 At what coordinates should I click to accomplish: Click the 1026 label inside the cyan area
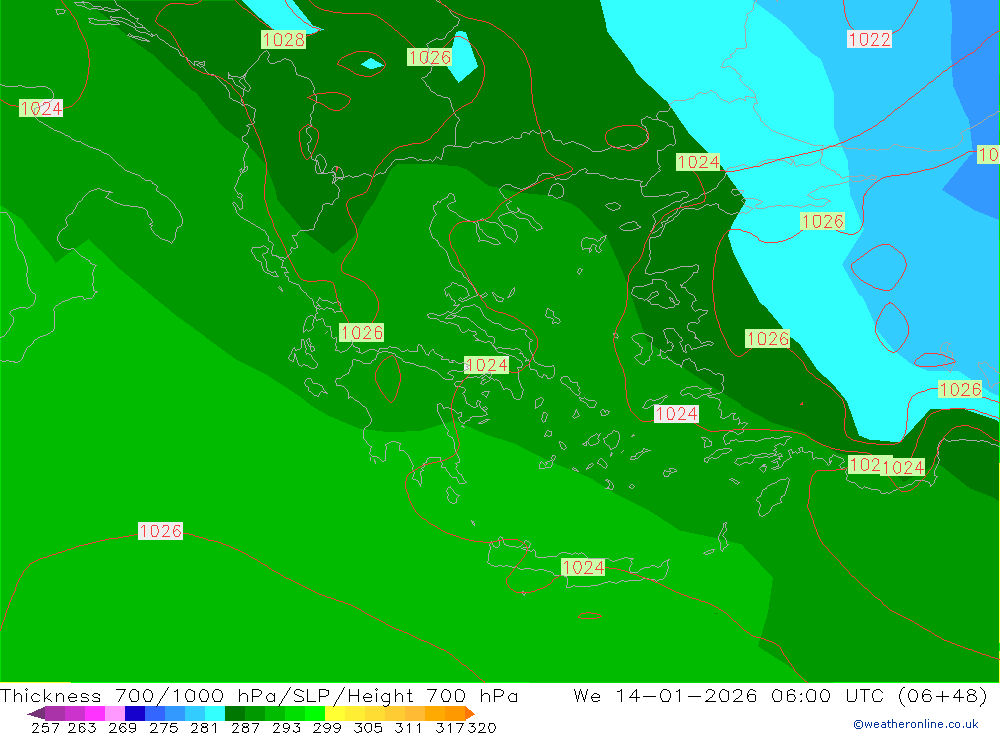tap(823, 221)
